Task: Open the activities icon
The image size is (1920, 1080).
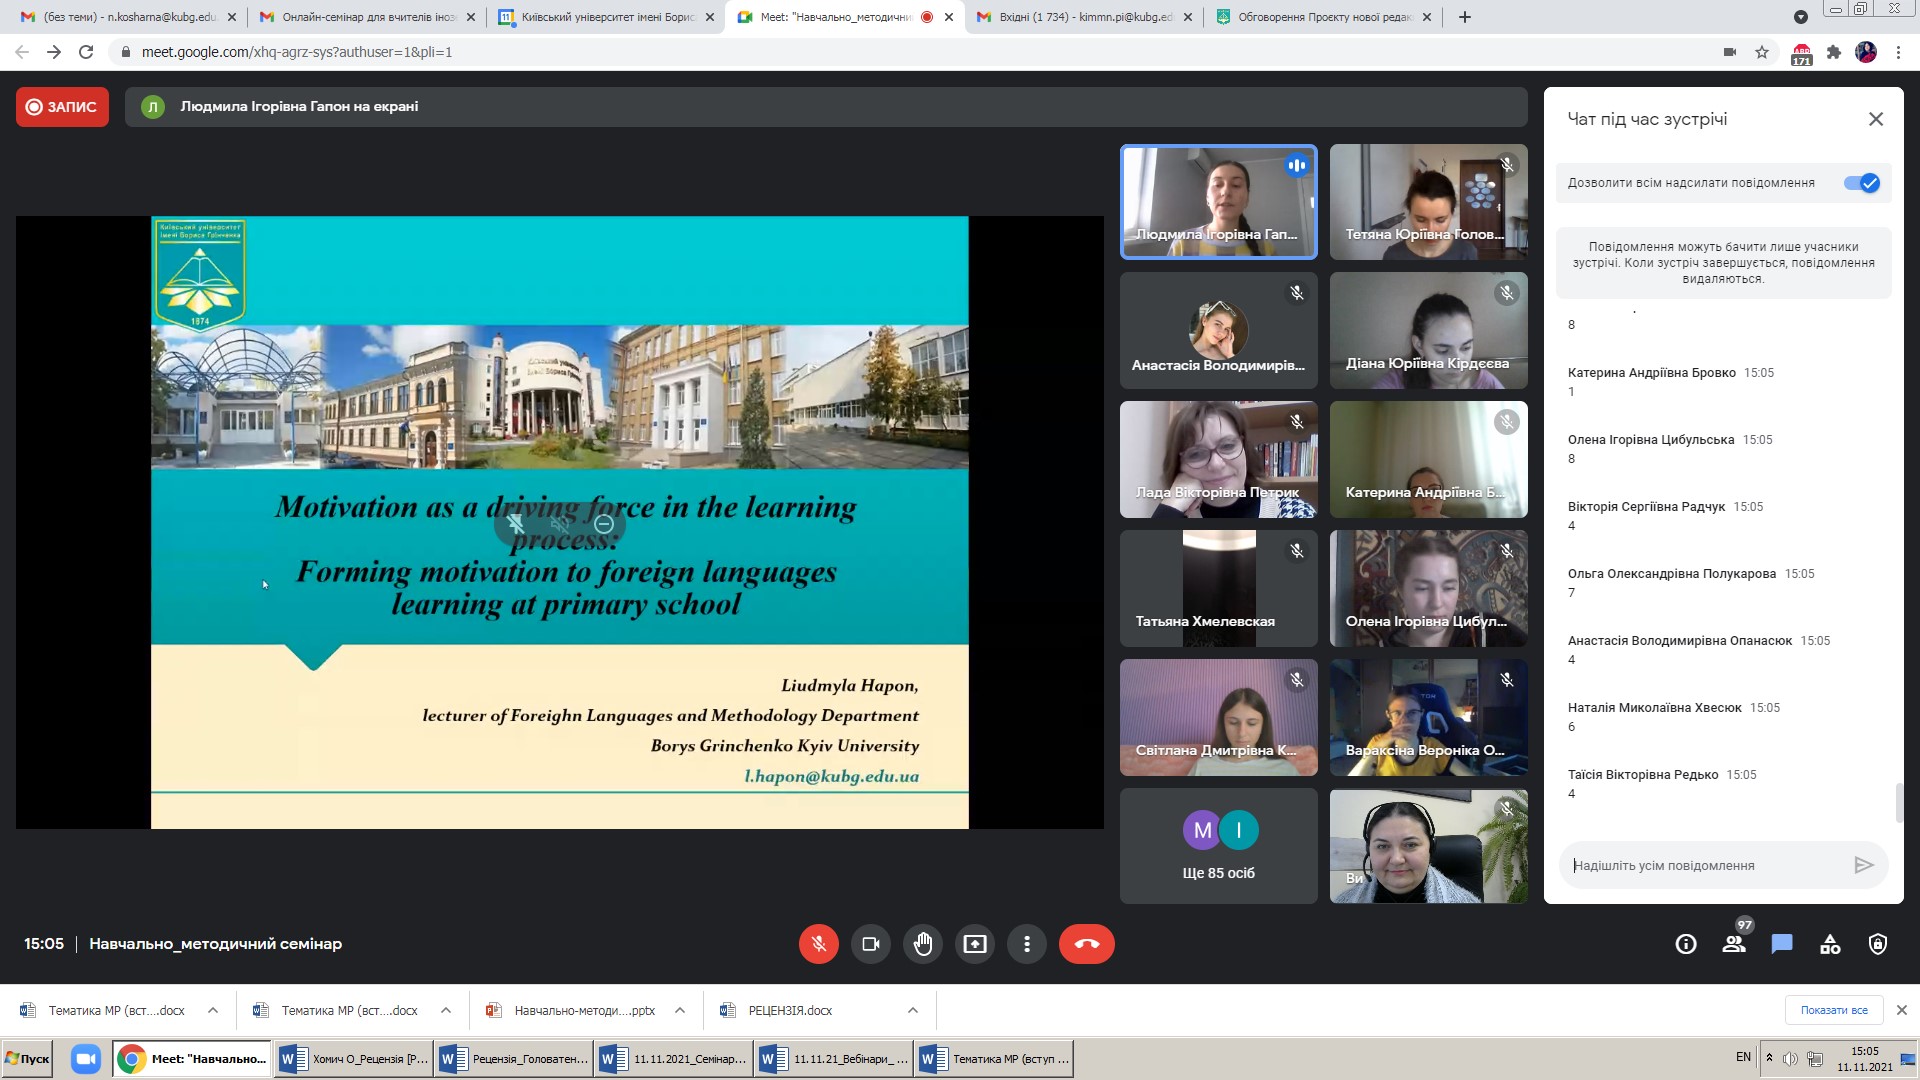Action: [x=1830, y=944]
